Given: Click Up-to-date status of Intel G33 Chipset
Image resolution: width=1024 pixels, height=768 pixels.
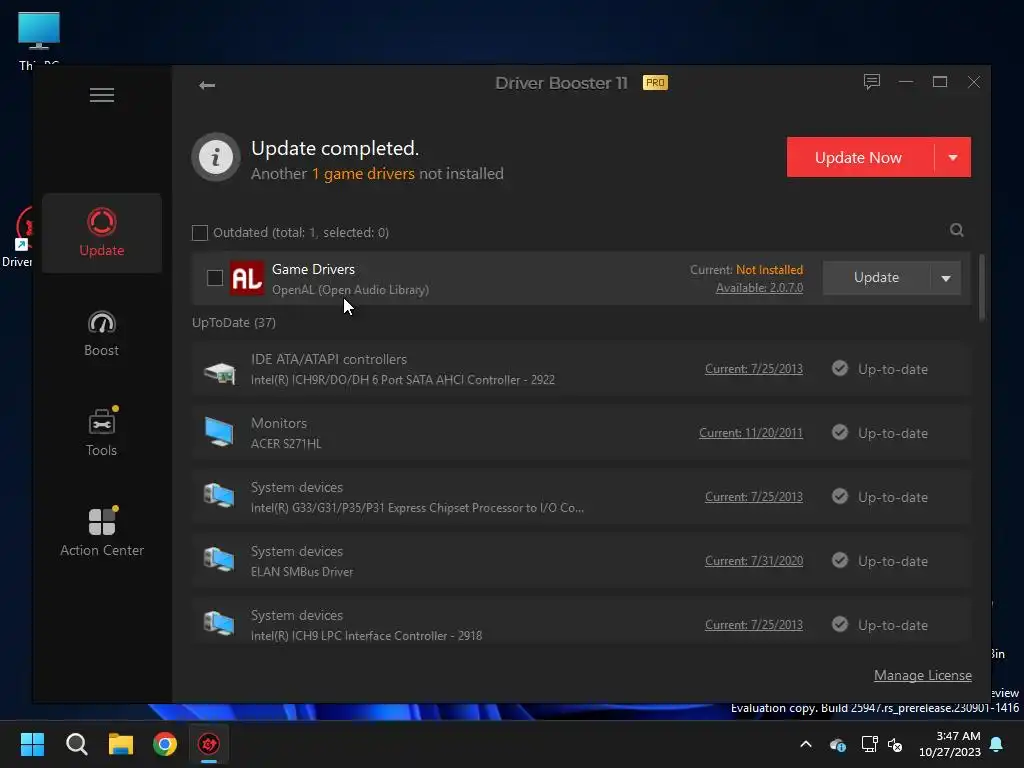Looking at the screenshot, I should click(893, 498).
